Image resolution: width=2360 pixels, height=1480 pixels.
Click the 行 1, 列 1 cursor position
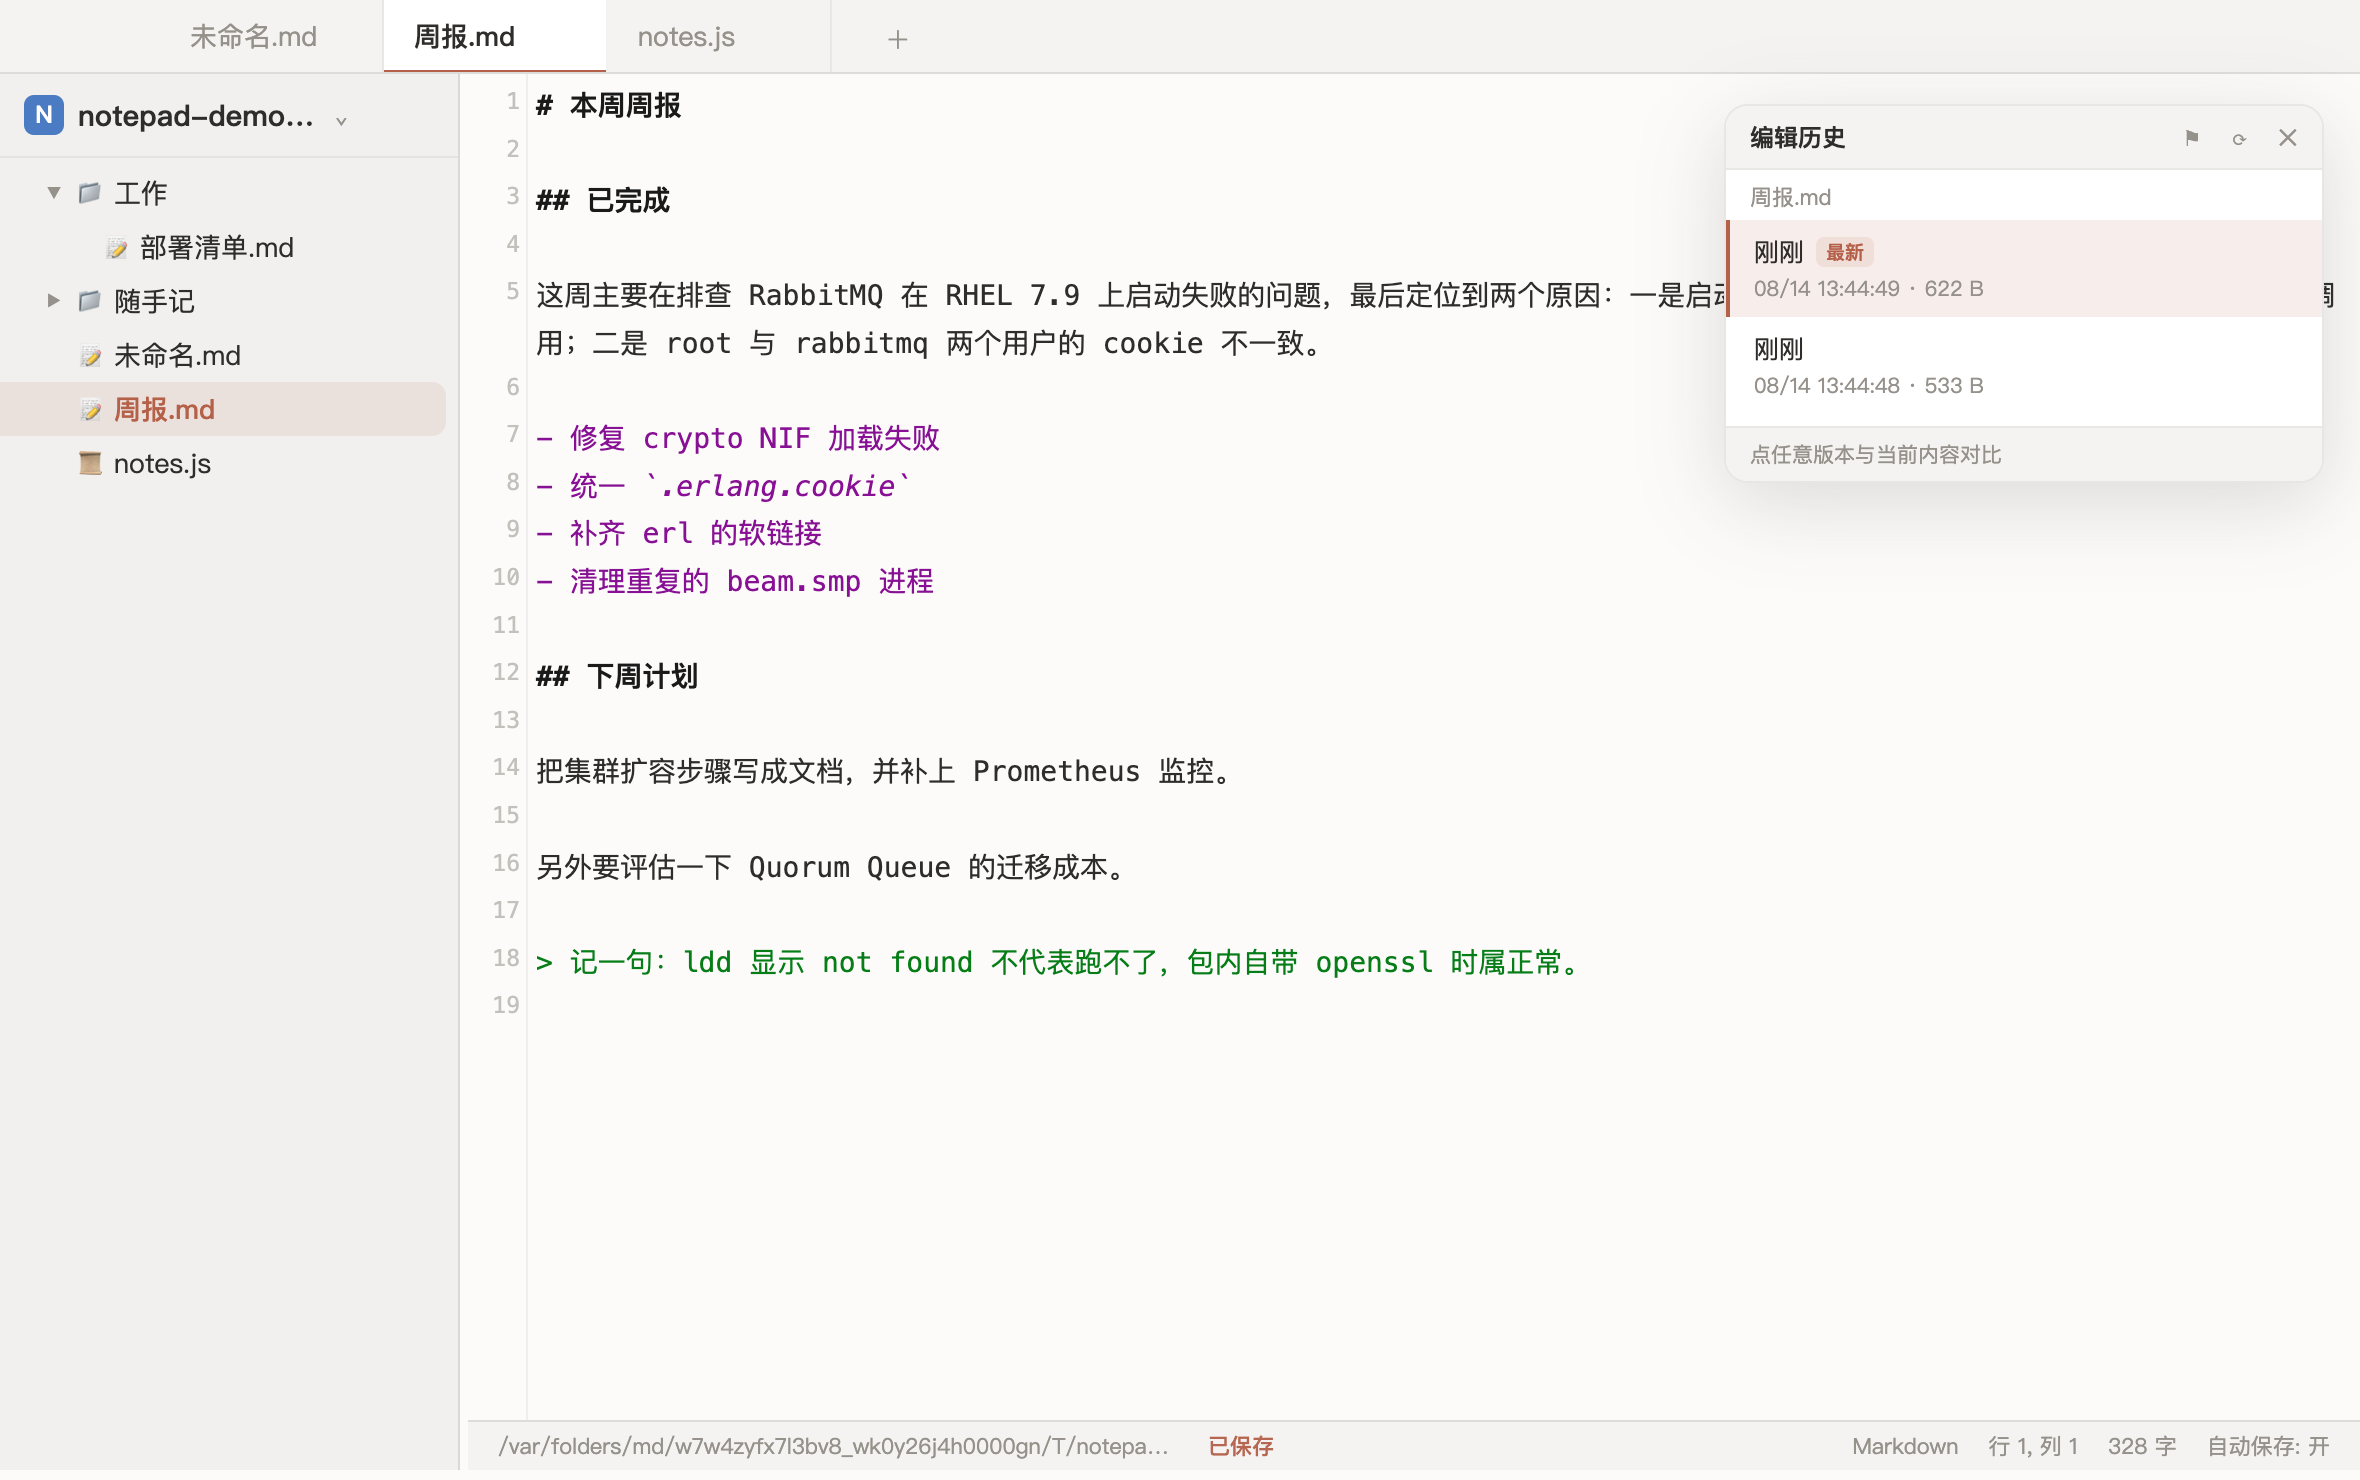tap(2033, 1446)
